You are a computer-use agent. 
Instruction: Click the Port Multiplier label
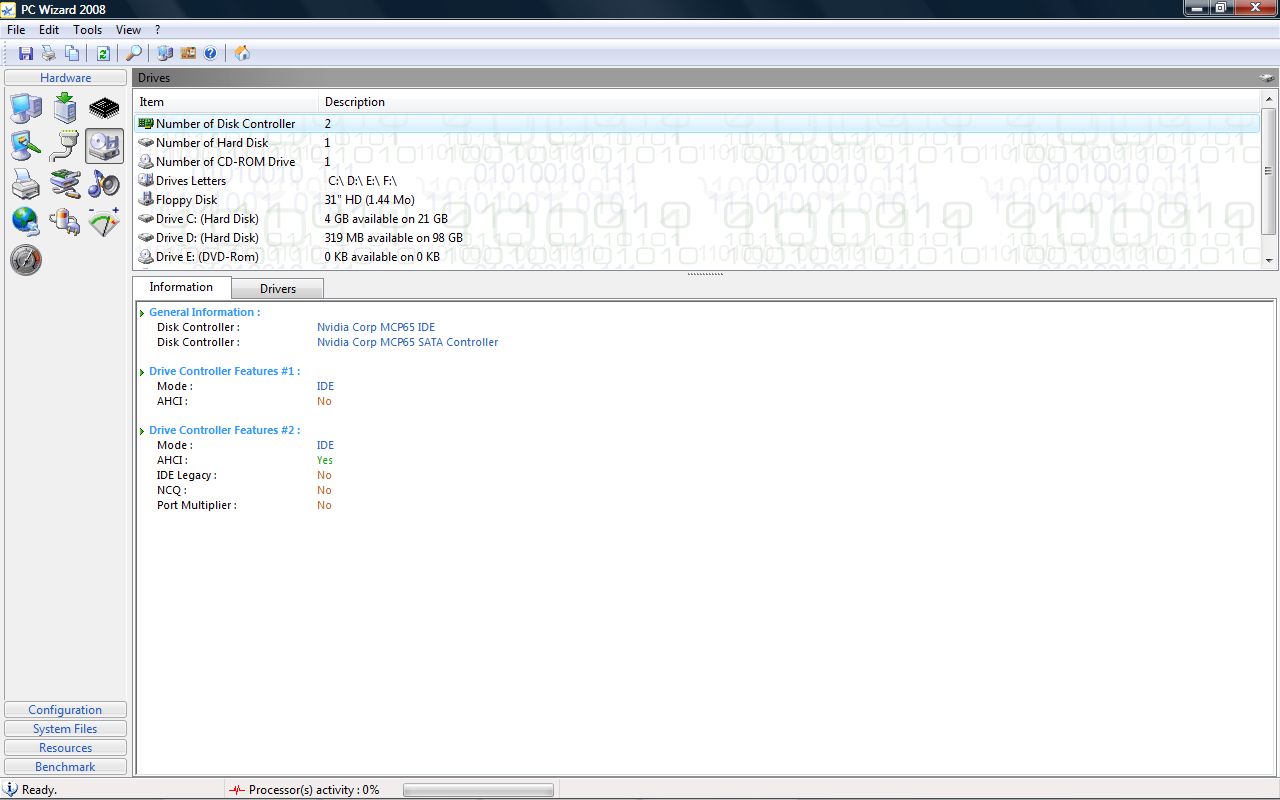pos(197,505)
